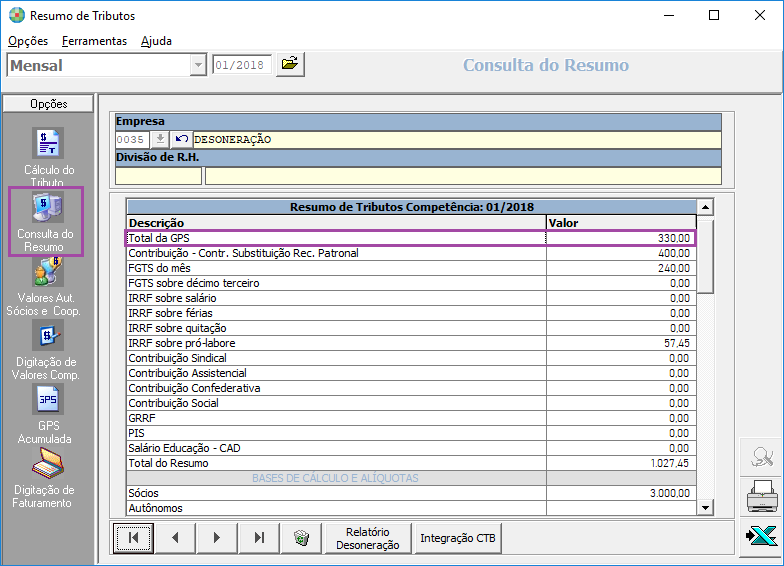Click the Opções sidebar header button
Image resolution: width=784 pixels, height=566 pixels.
tap(48, 104)
